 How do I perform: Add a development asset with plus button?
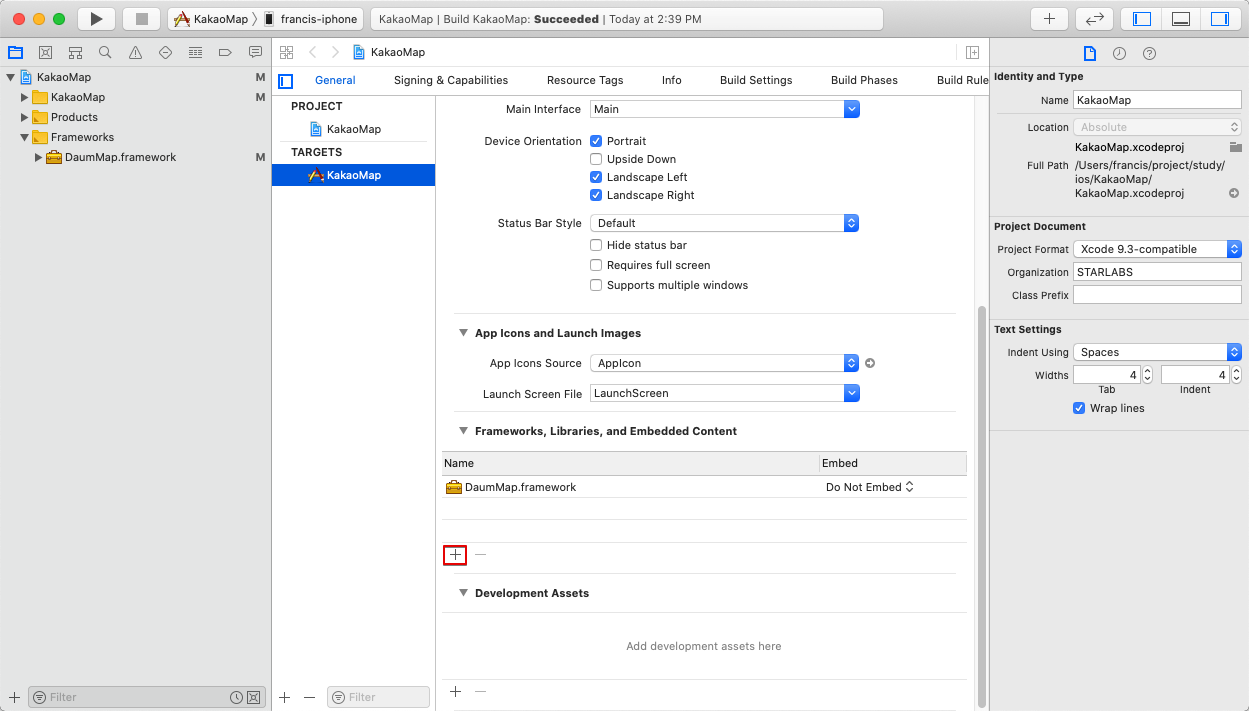click(x=455, y=691)
